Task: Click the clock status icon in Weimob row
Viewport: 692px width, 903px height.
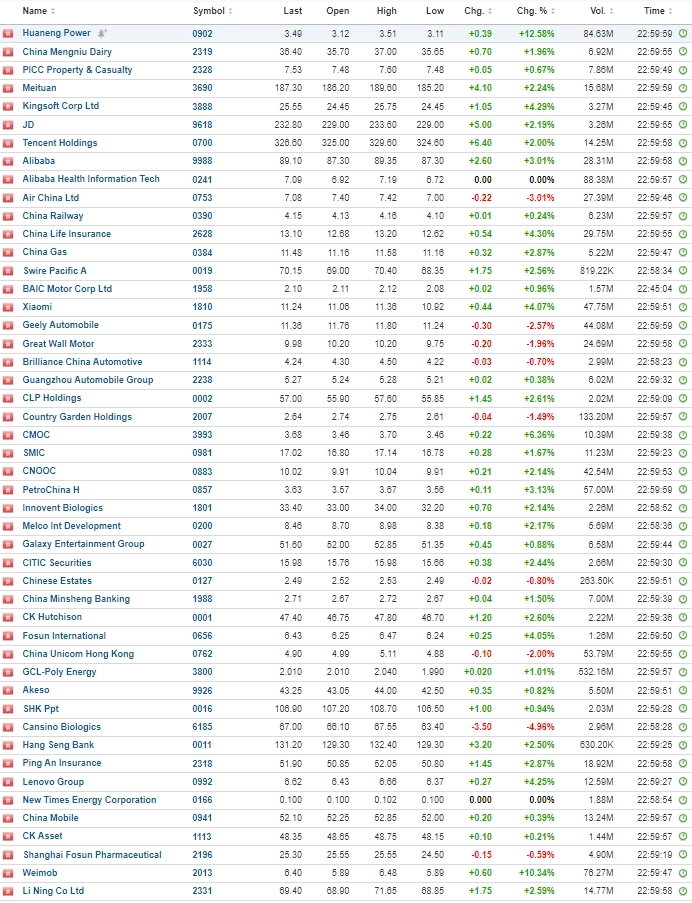Action: point(683,872)
